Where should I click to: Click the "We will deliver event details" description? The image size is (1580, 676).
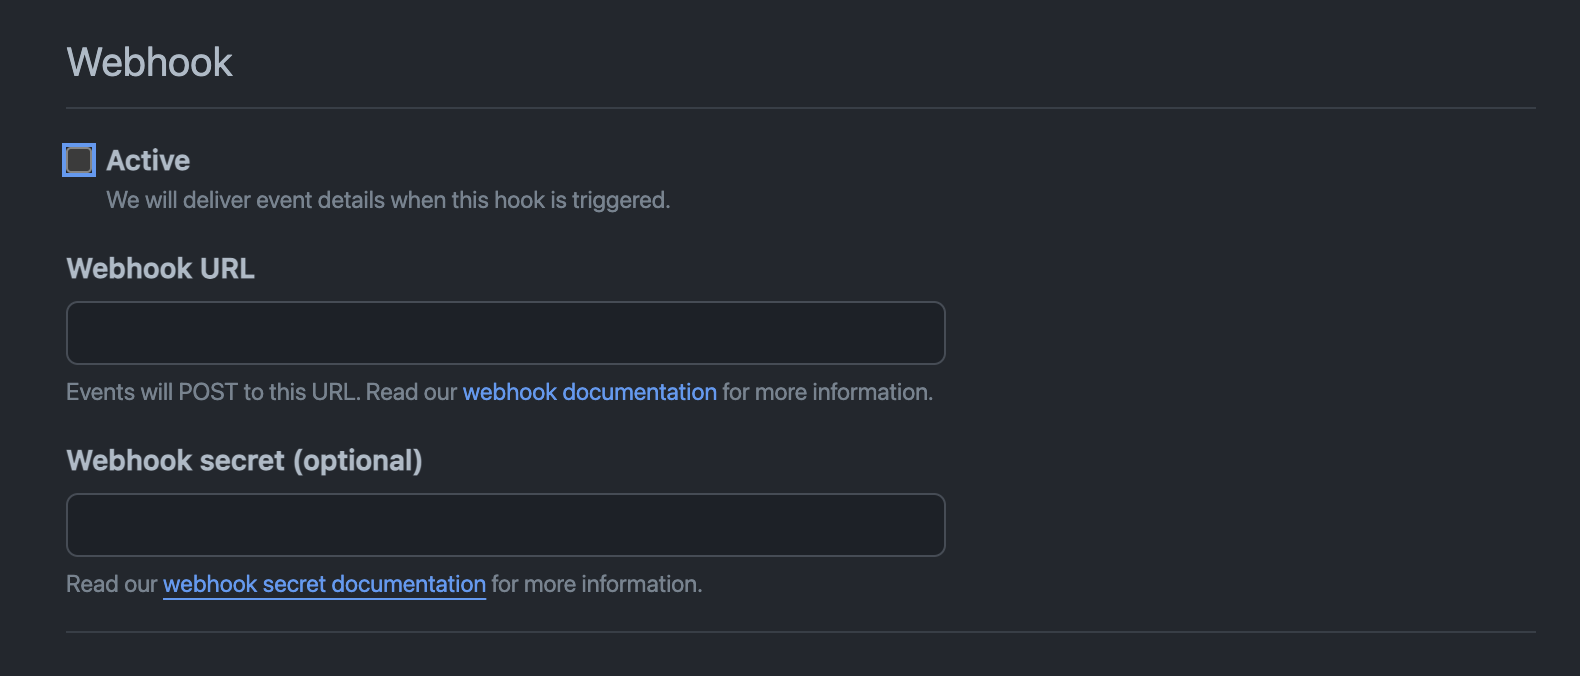pyautogui.click(x=388, y=200)
